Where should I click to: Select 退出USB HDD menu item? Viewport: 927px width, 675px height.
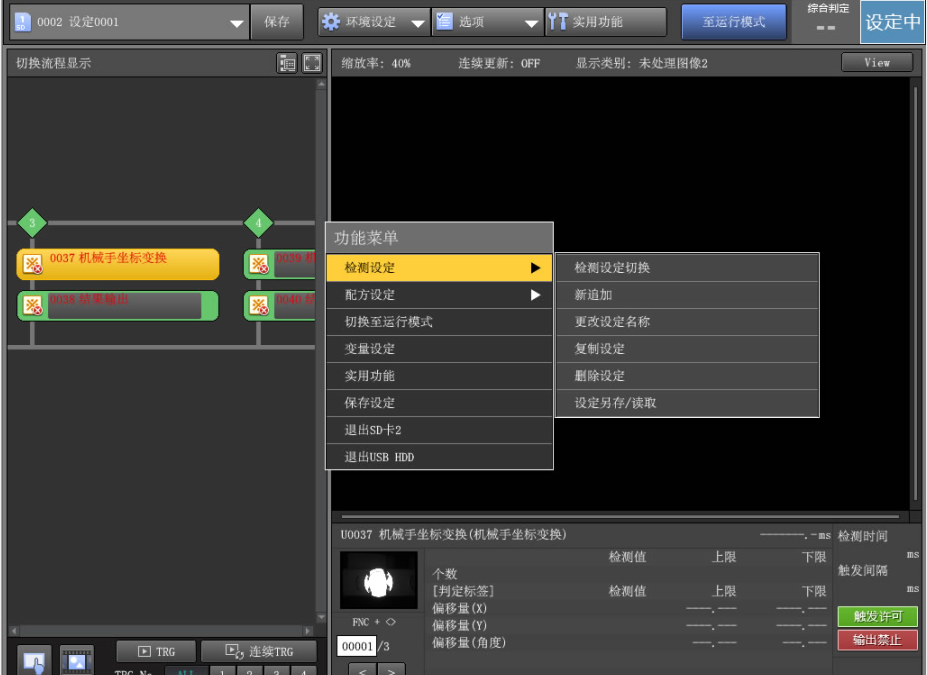pyautogui.click(x=439, y=457)
